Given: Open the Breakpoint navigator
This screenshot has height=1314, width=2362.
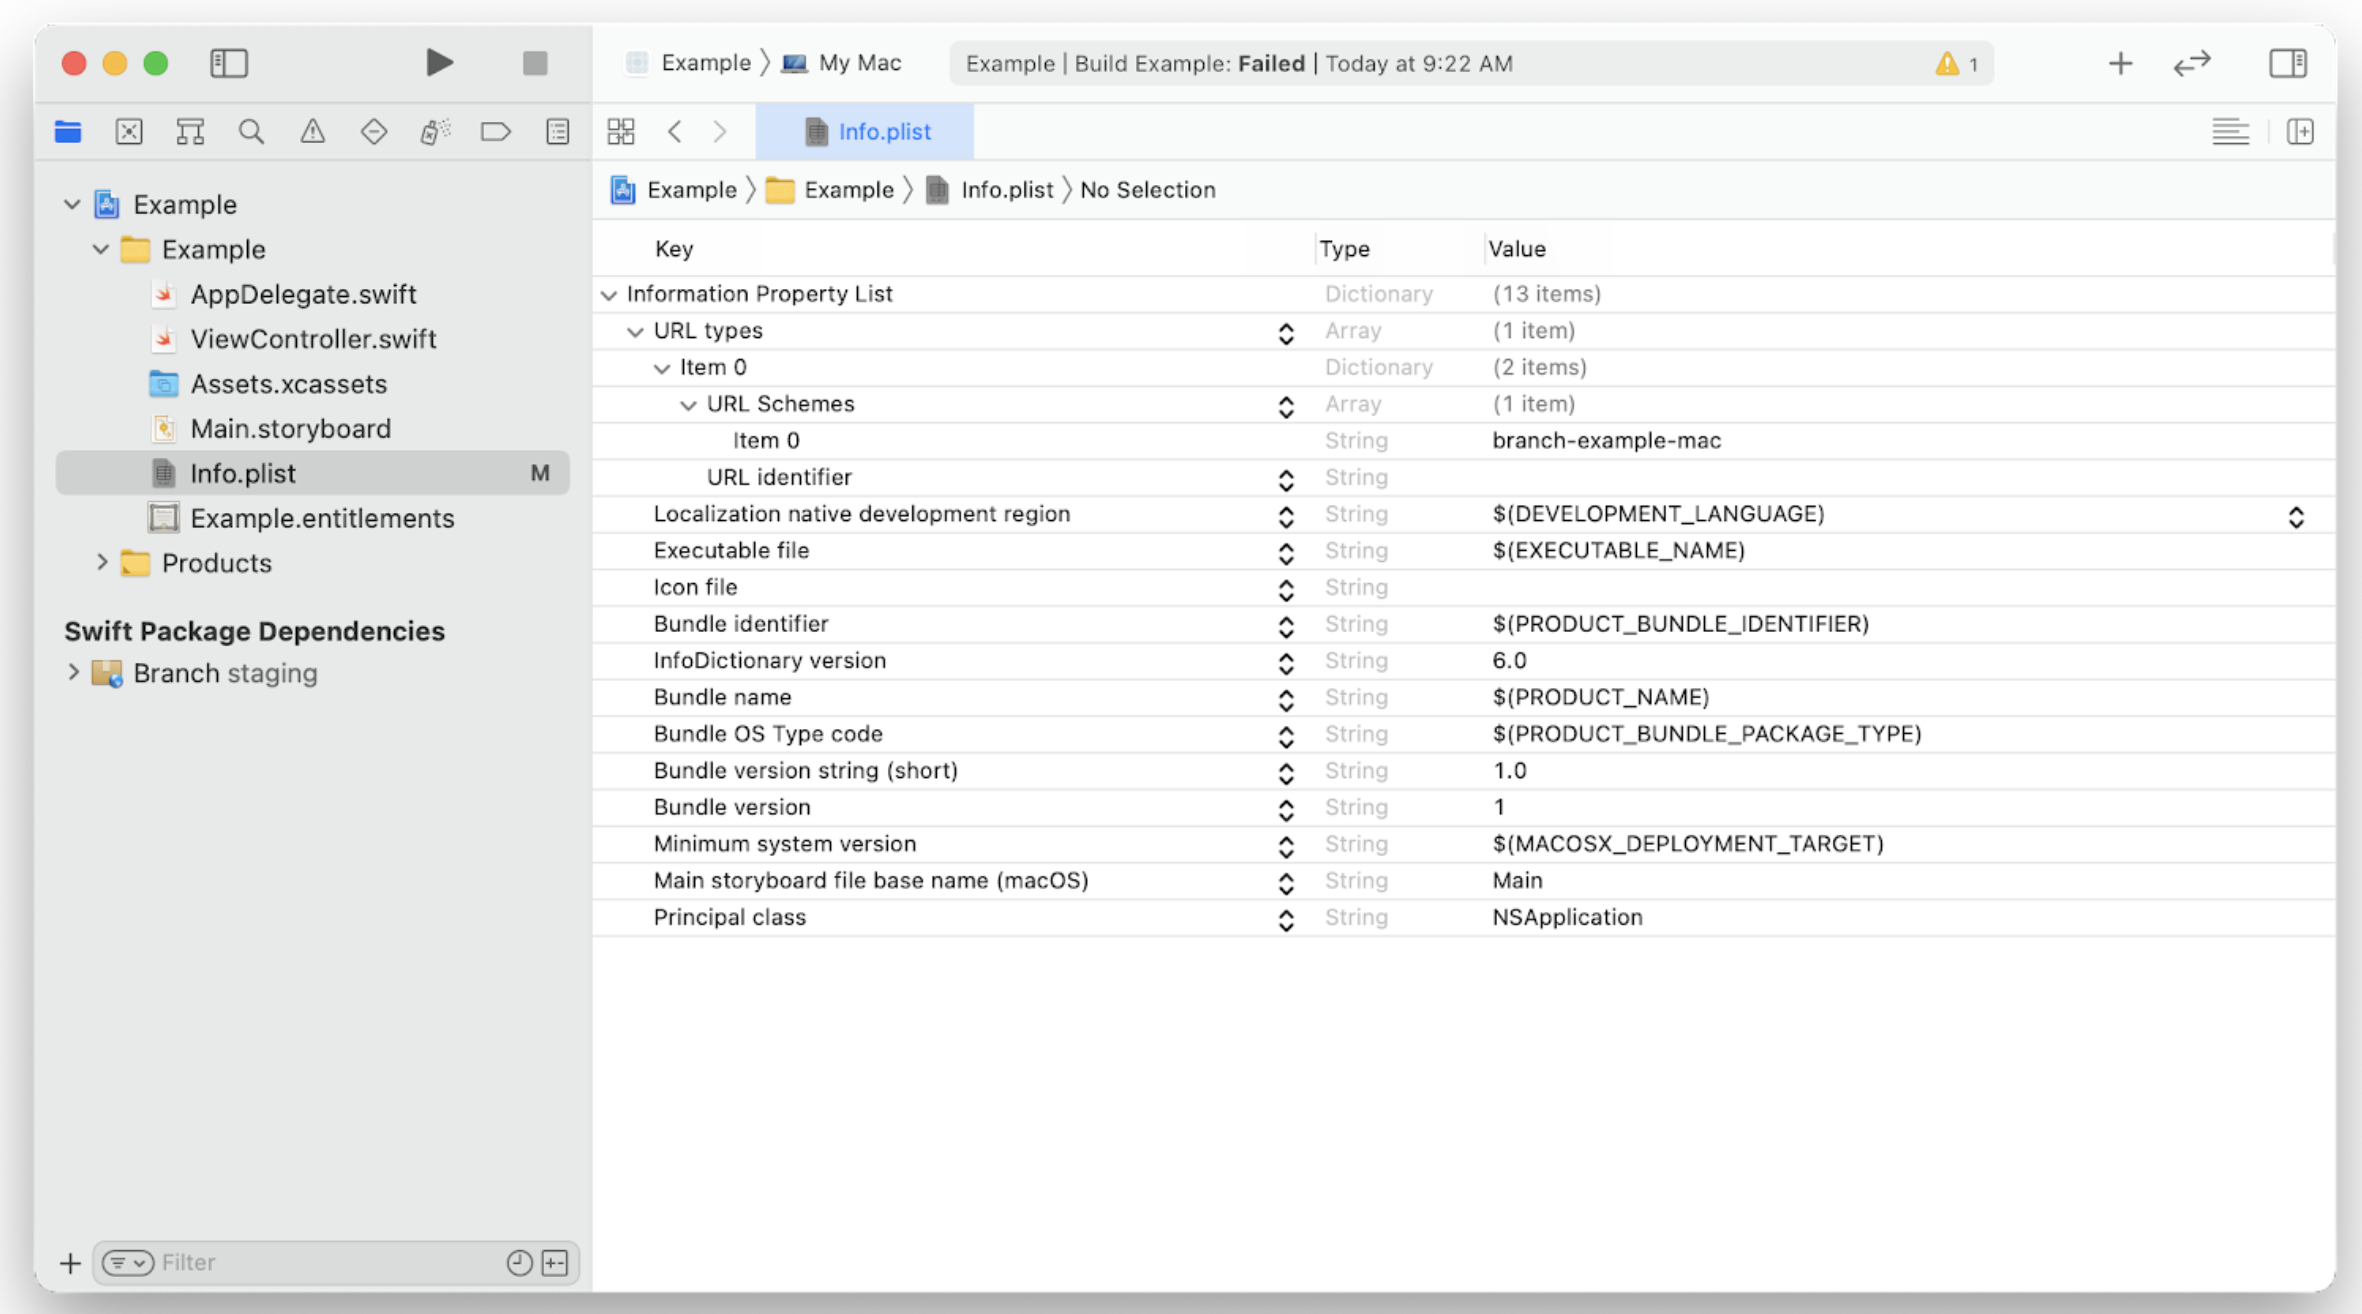Looking at the screenshot, I should point(496,131).
